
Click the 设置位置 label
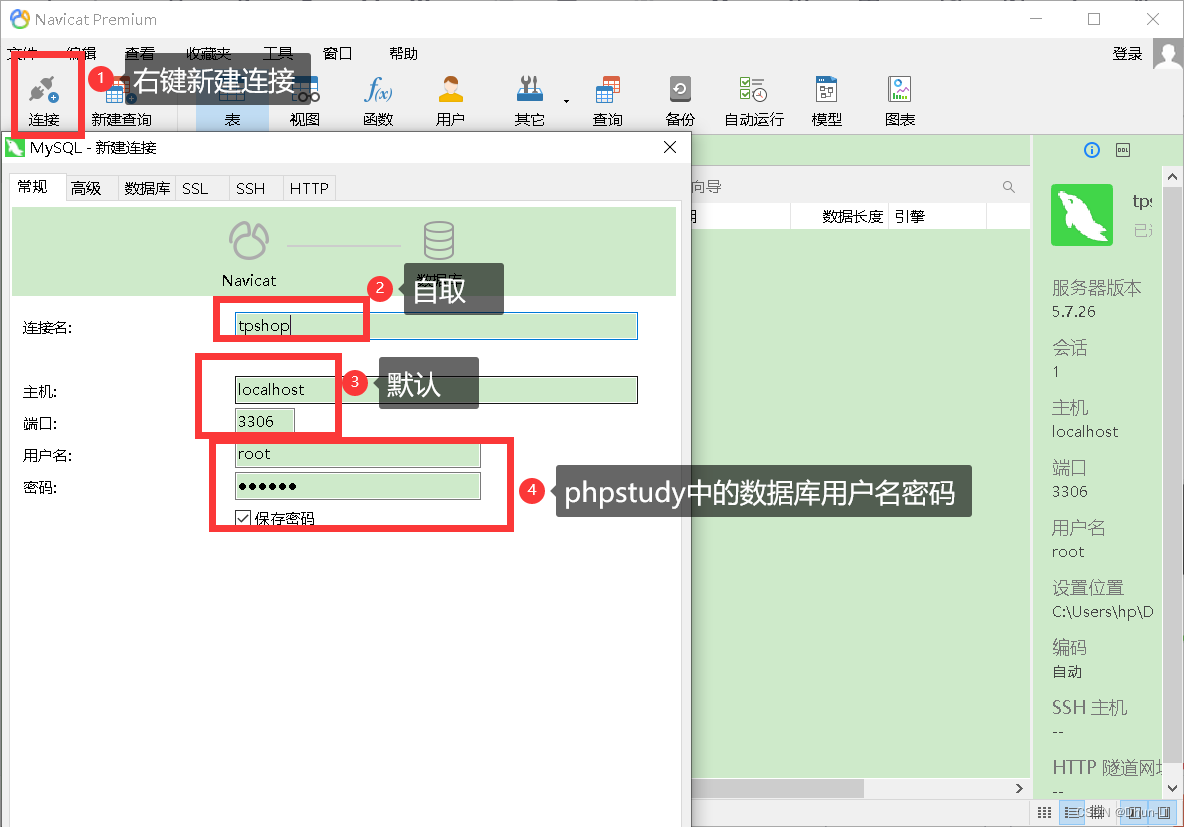1087,587
